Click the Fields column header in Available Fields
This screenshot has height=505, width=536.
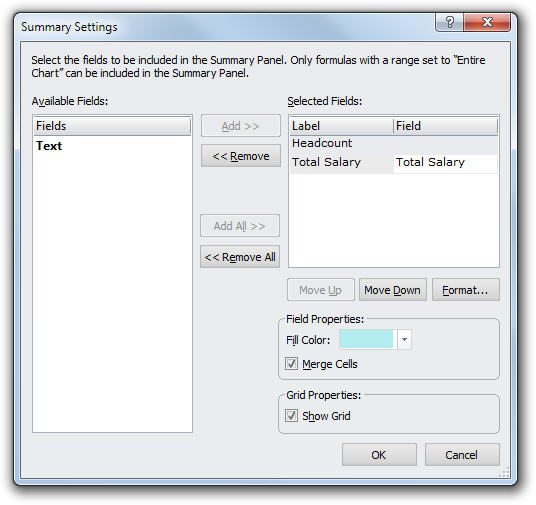[x=112, y=126]
